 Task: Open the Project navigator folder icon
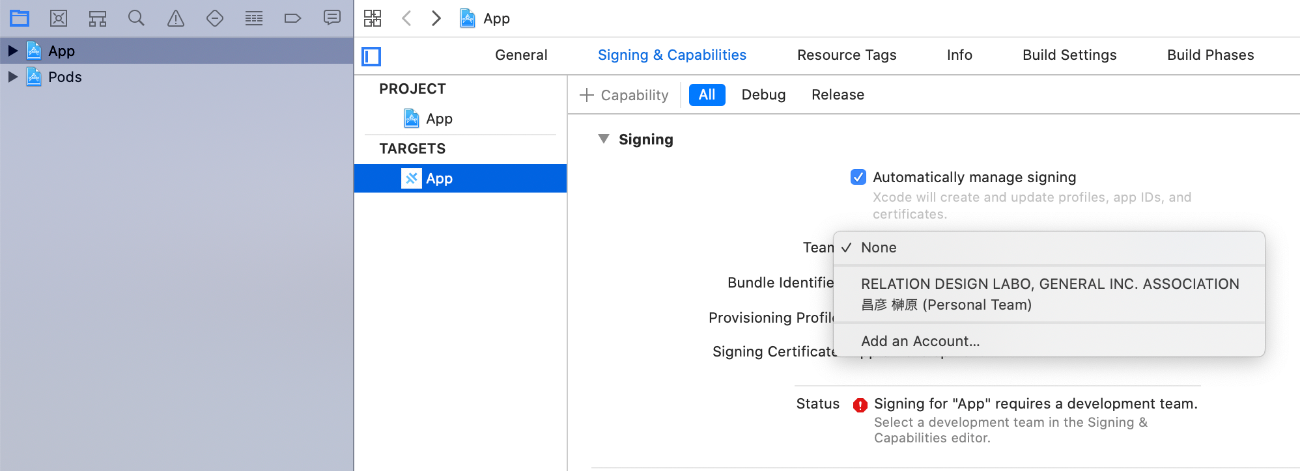pos(19,18)
